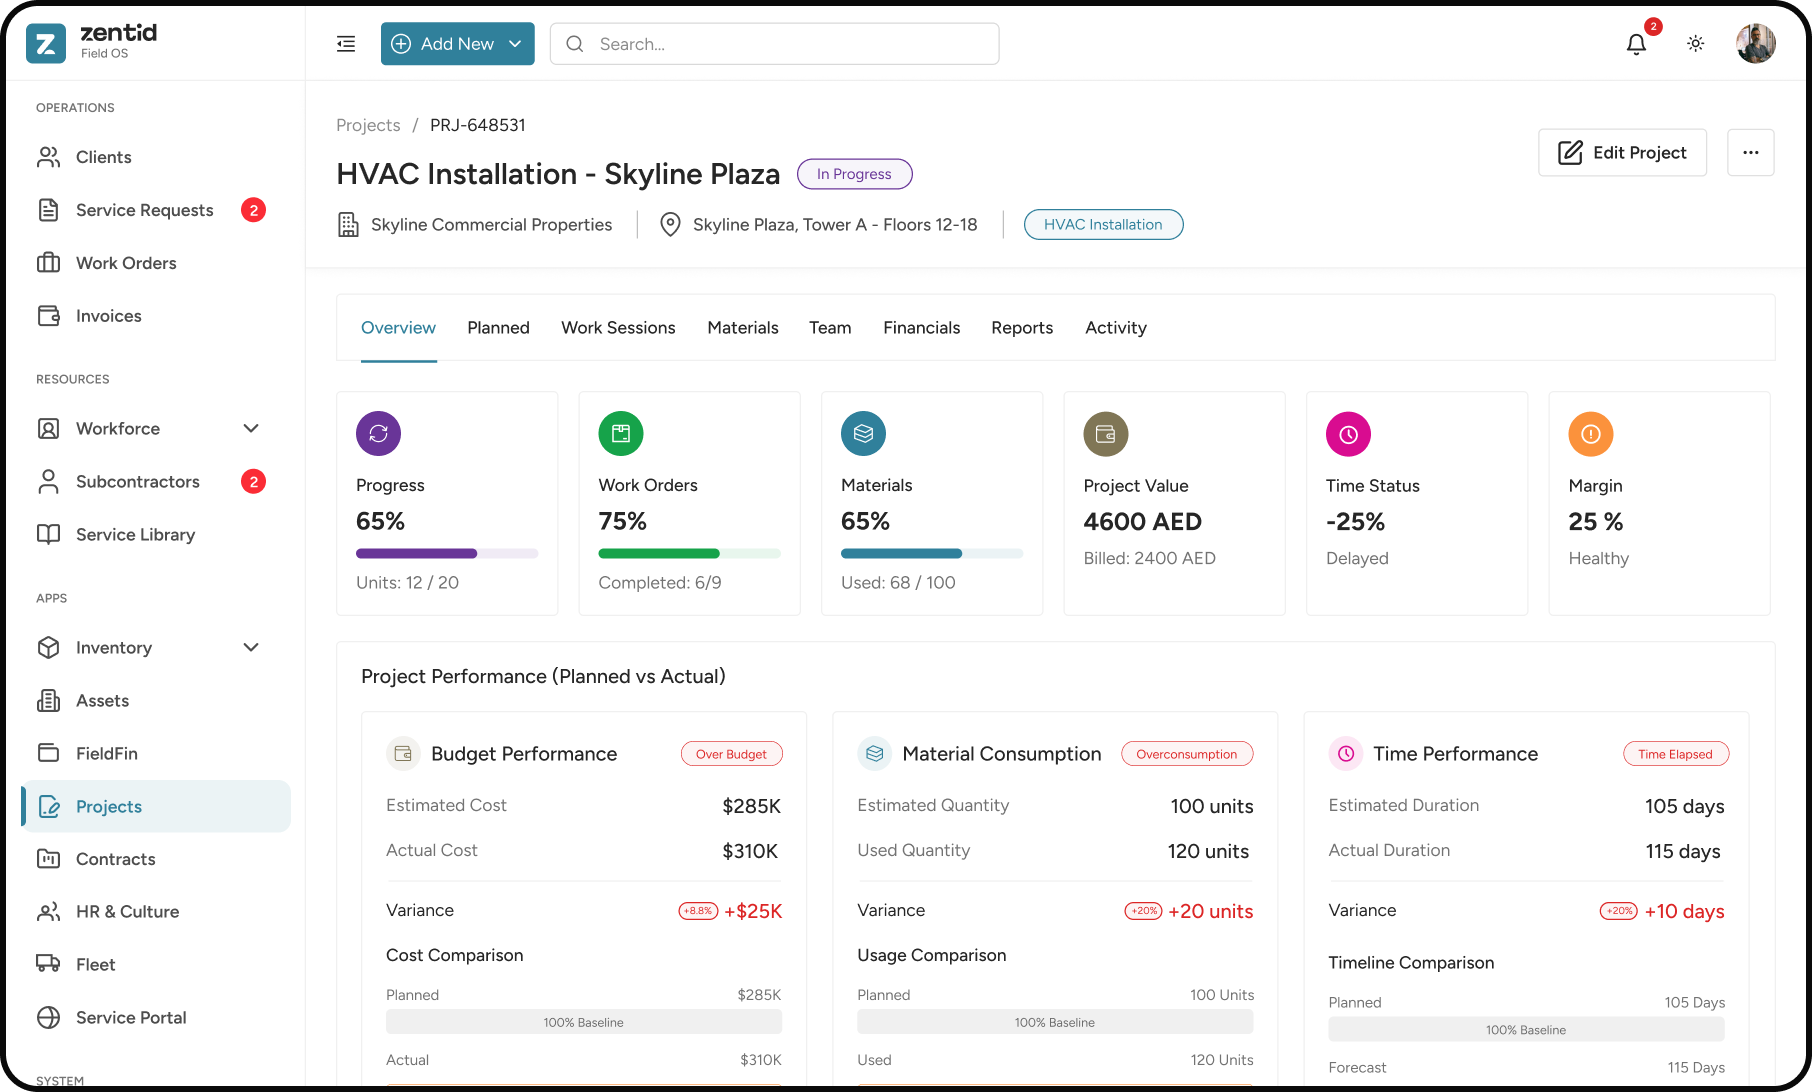Click the Over Budget badge
The width and height of the screenshot is (1812, 1092).
coord(732,754)
